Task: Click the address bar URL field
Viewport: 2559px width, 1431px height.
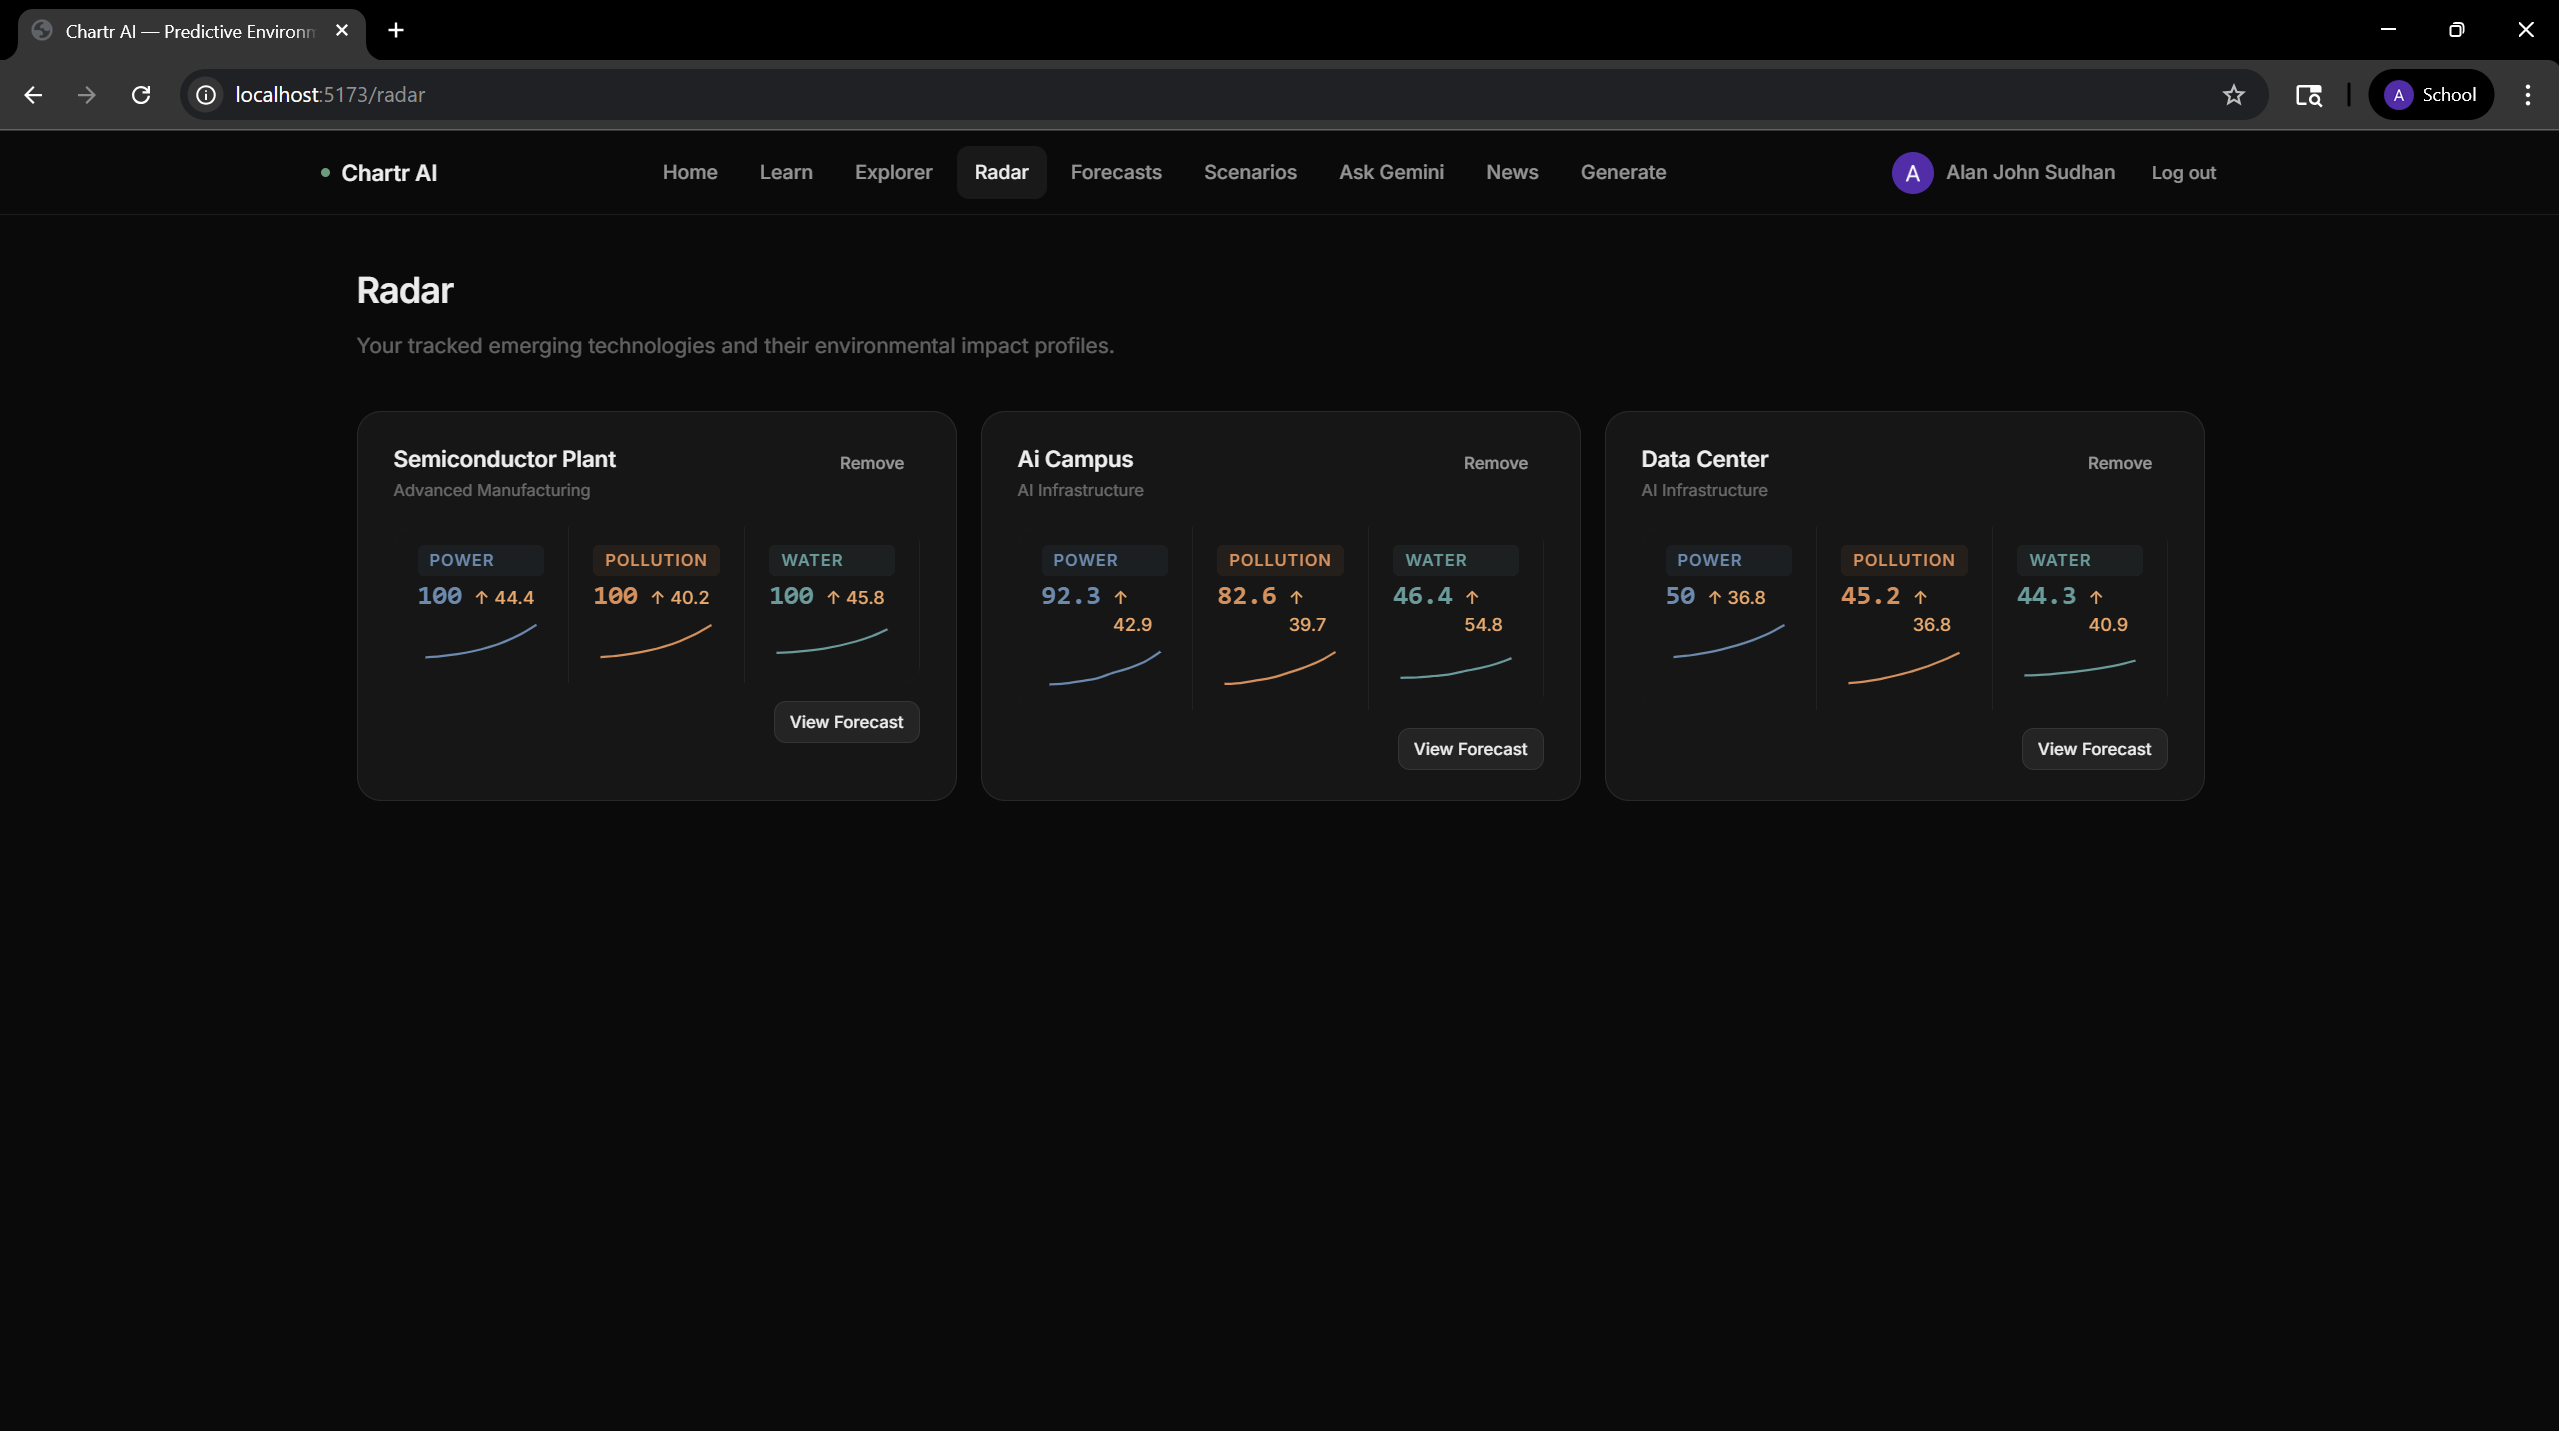Action: tap(1200, 95)
